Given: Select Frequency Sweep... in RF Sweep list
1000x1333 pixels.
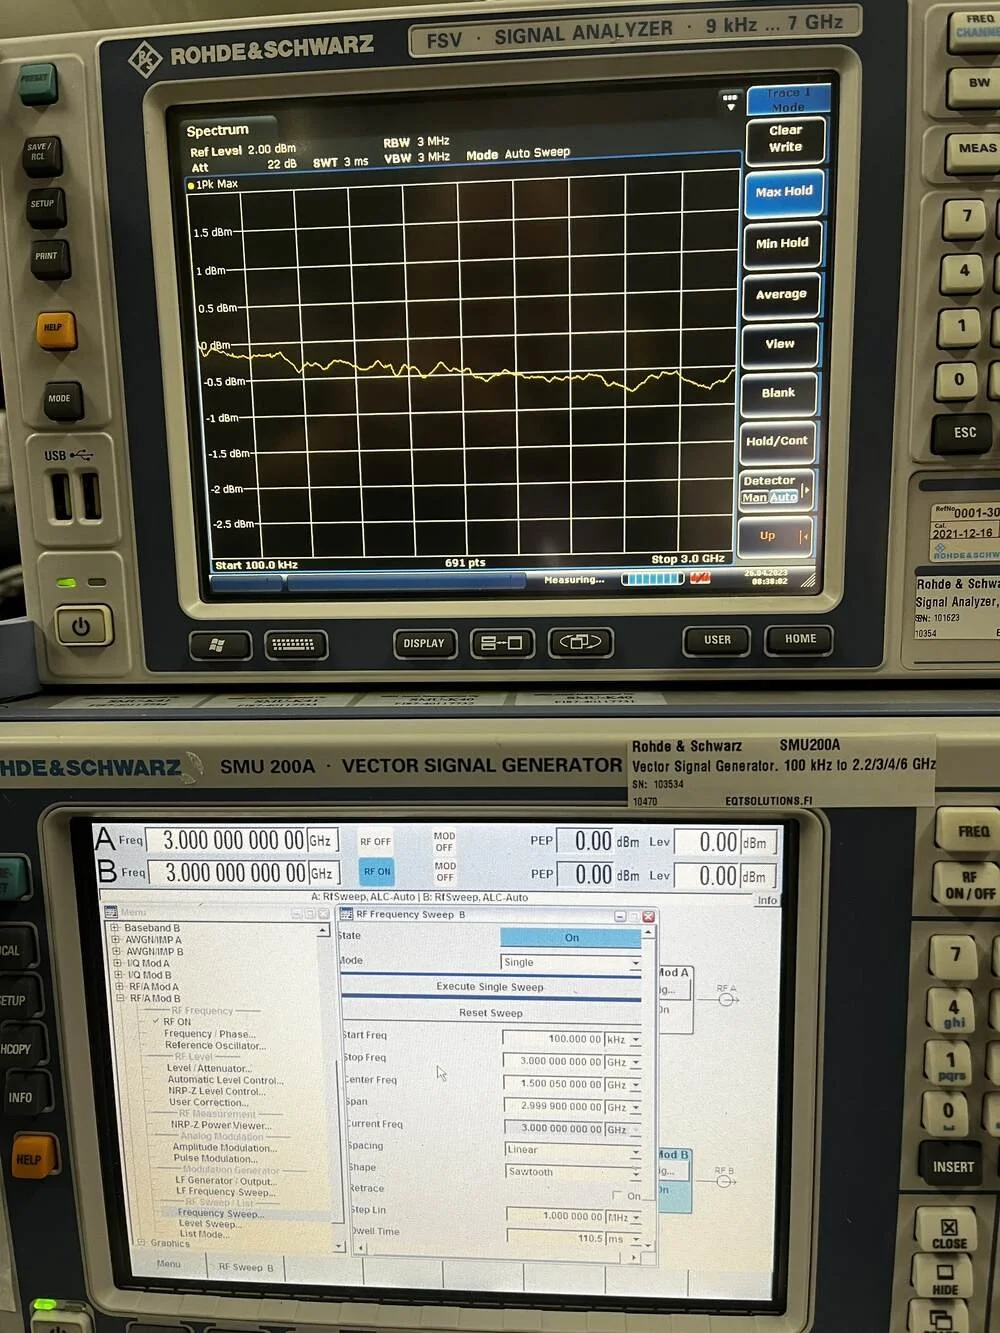Looking at the screenshot, I should tap(221, 1213).
